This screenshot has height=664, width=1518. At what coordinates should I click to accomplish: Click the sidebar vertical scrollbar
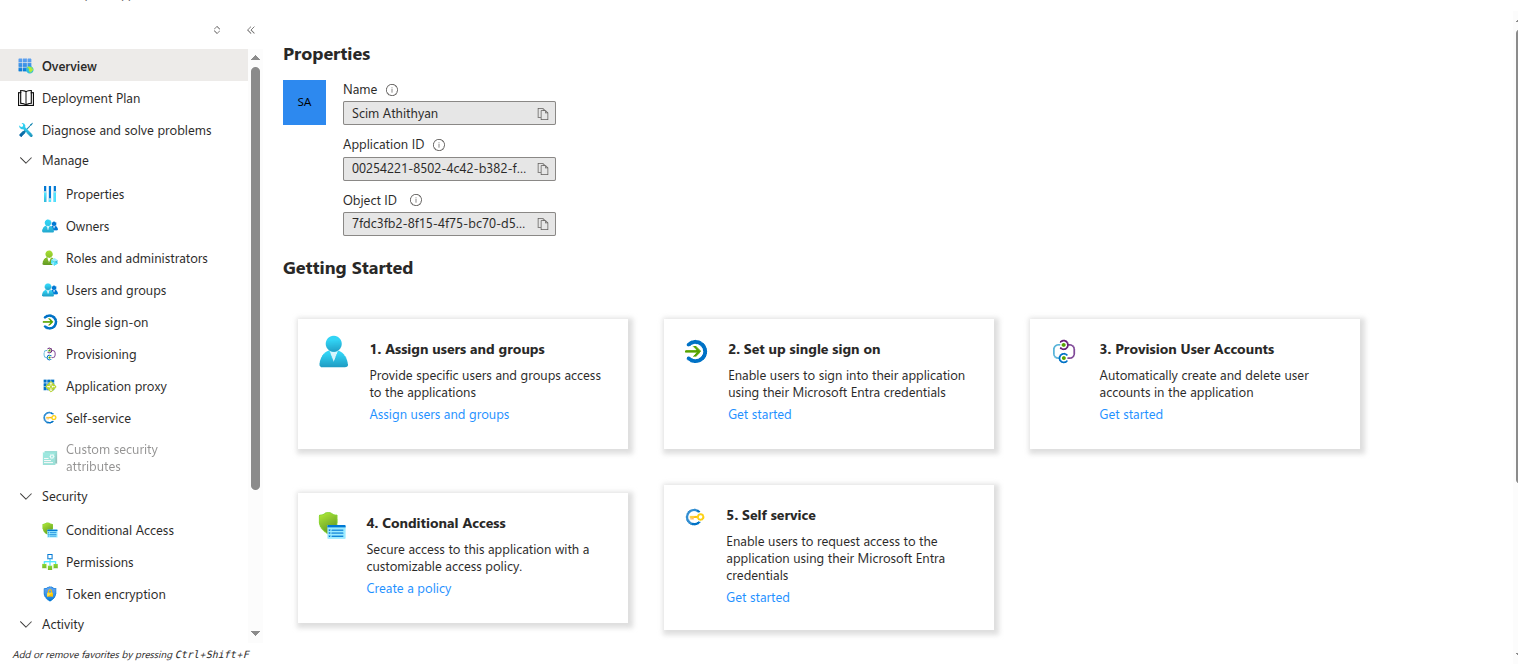pos(255,278)
